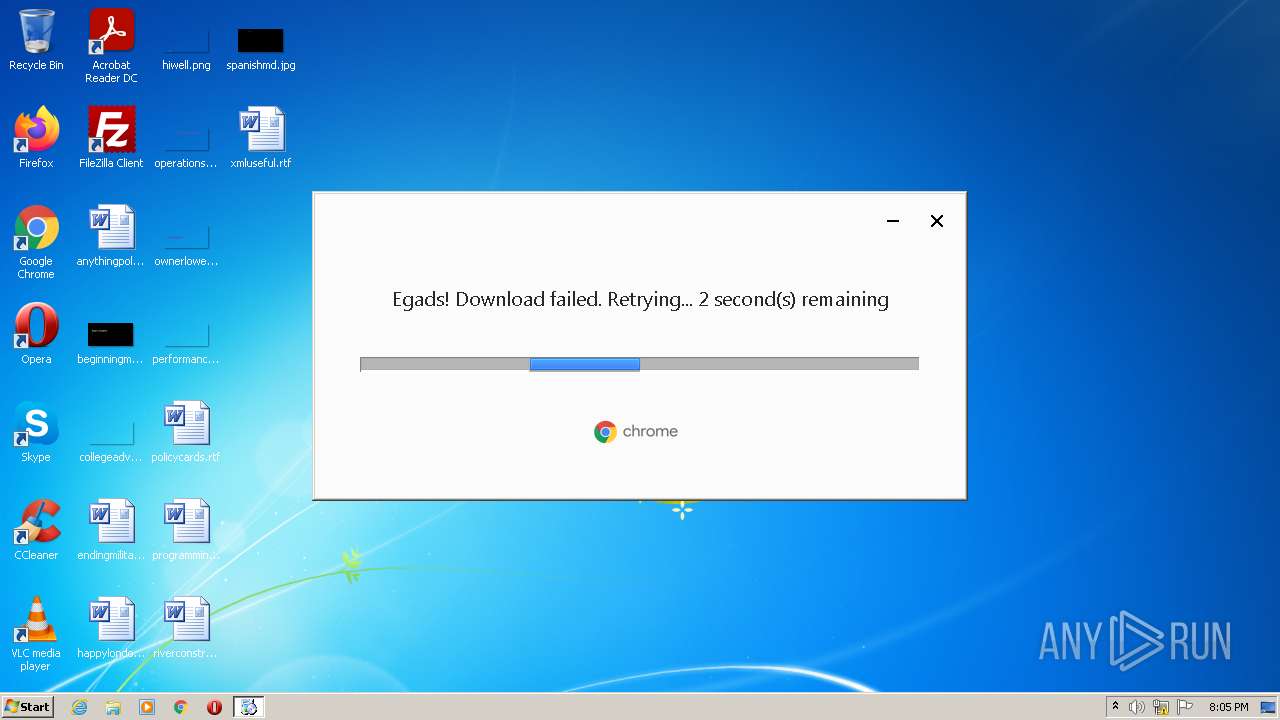Select performanc... desktop file
The height and width of the screenshot is (720, 1280).
[x=186, y=340]
